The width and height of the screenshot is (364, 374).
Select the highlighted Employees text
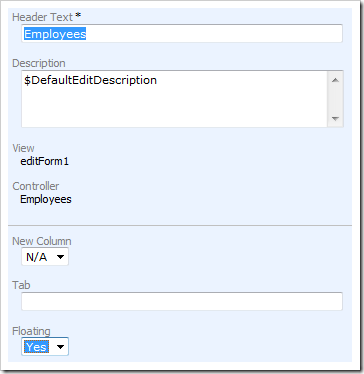point(55,34)
